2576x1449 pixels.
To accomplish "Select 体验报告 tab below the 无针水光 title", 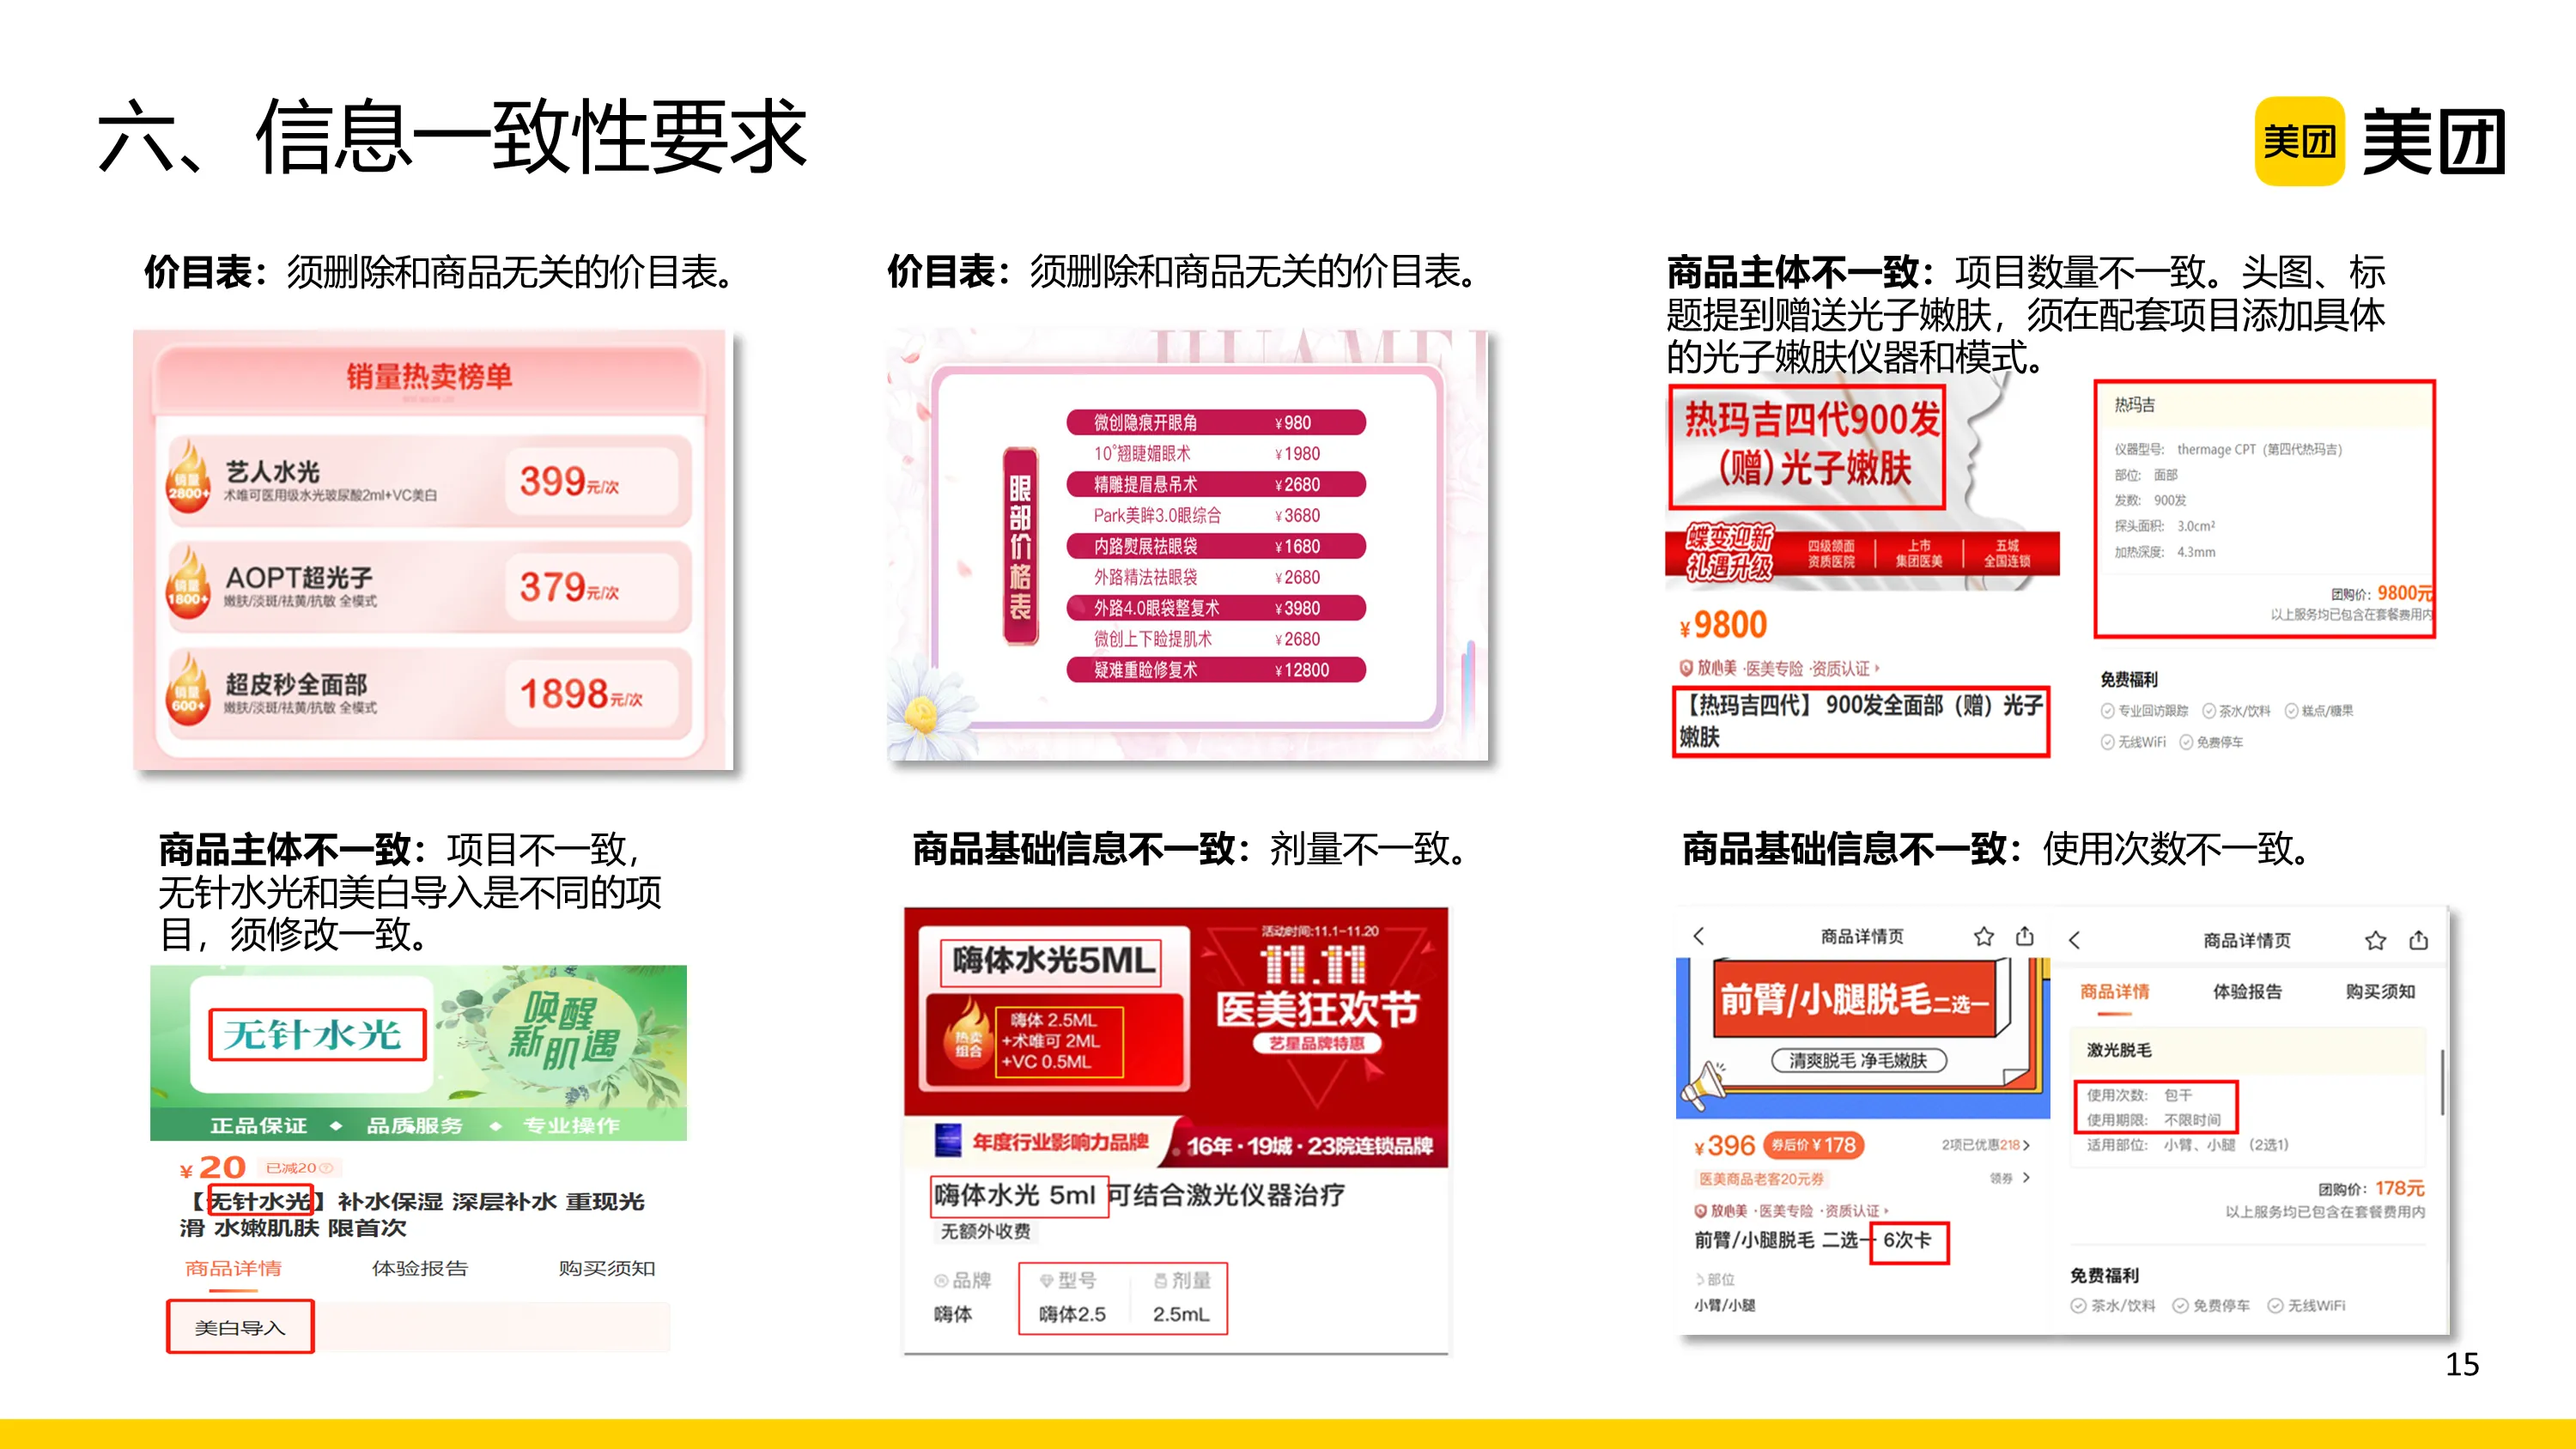I will click(x=420, y=1269).
